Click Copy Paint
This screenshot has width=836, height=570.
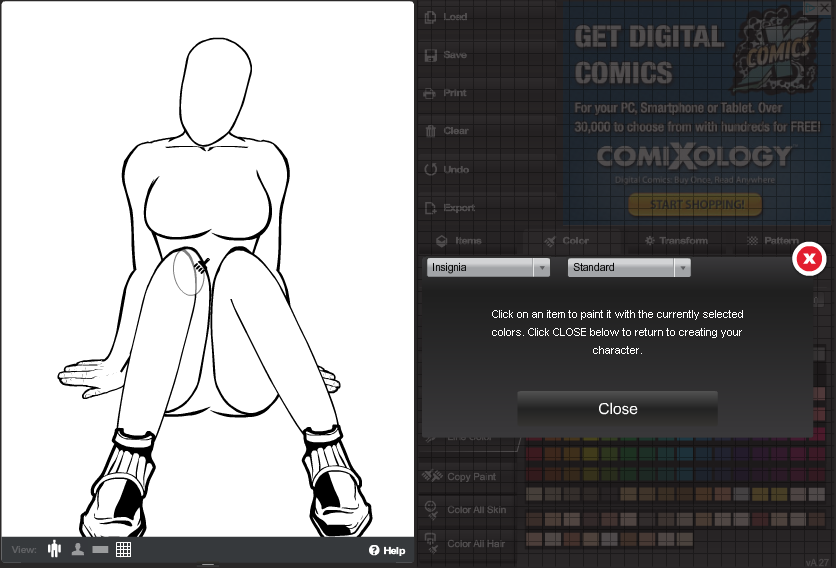point(461,476)
